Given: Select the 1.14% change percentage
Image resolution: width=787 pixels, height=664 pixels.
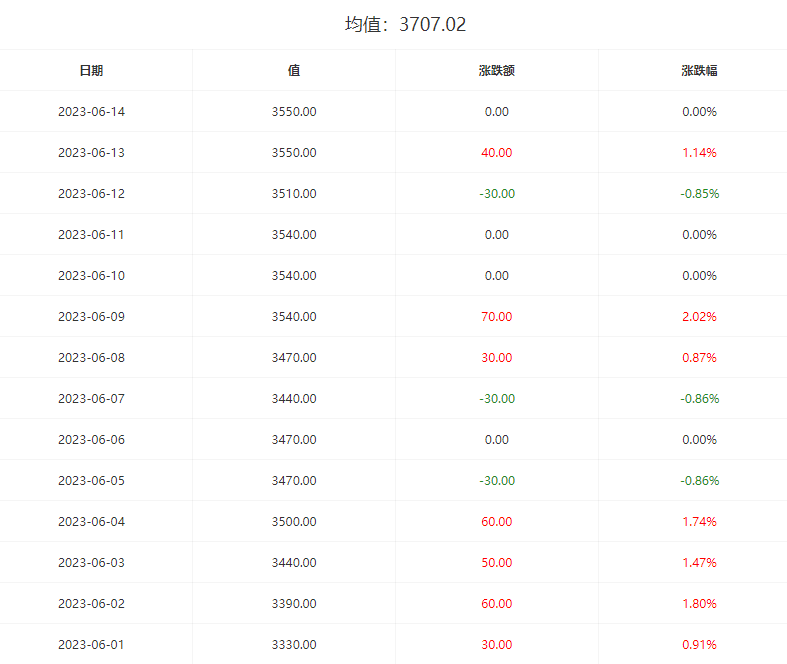Looking at the screenshot, I should click(699, 153).
